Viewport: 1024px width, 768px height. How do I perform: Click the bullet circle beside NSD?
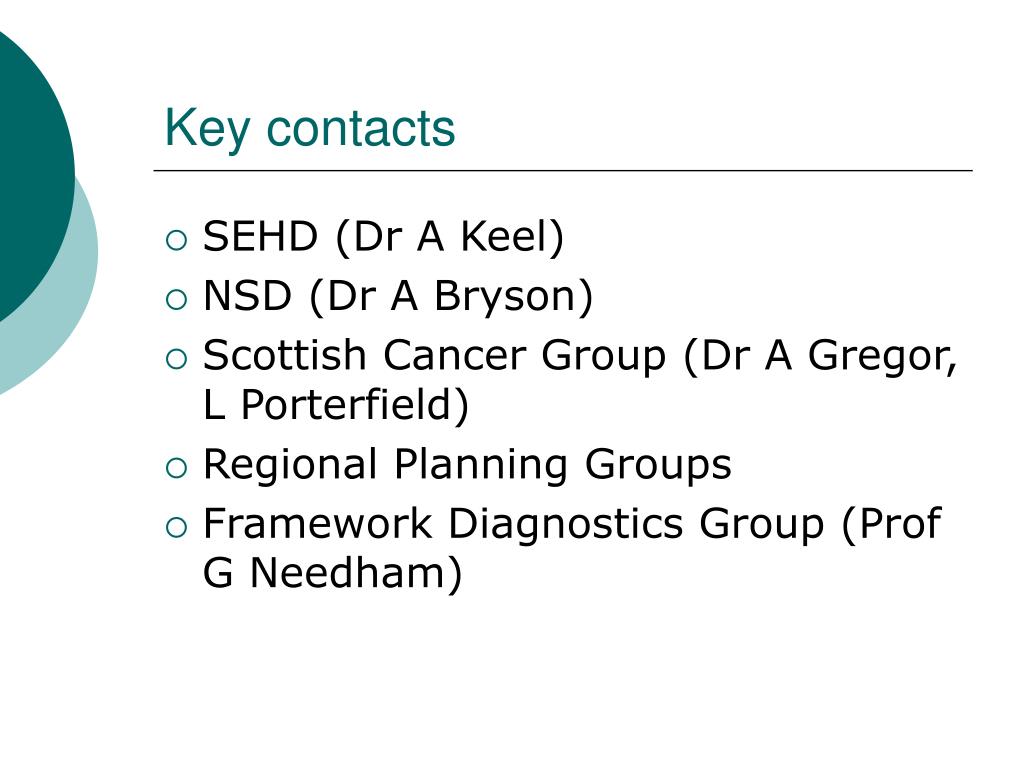(x=176, y=300)
